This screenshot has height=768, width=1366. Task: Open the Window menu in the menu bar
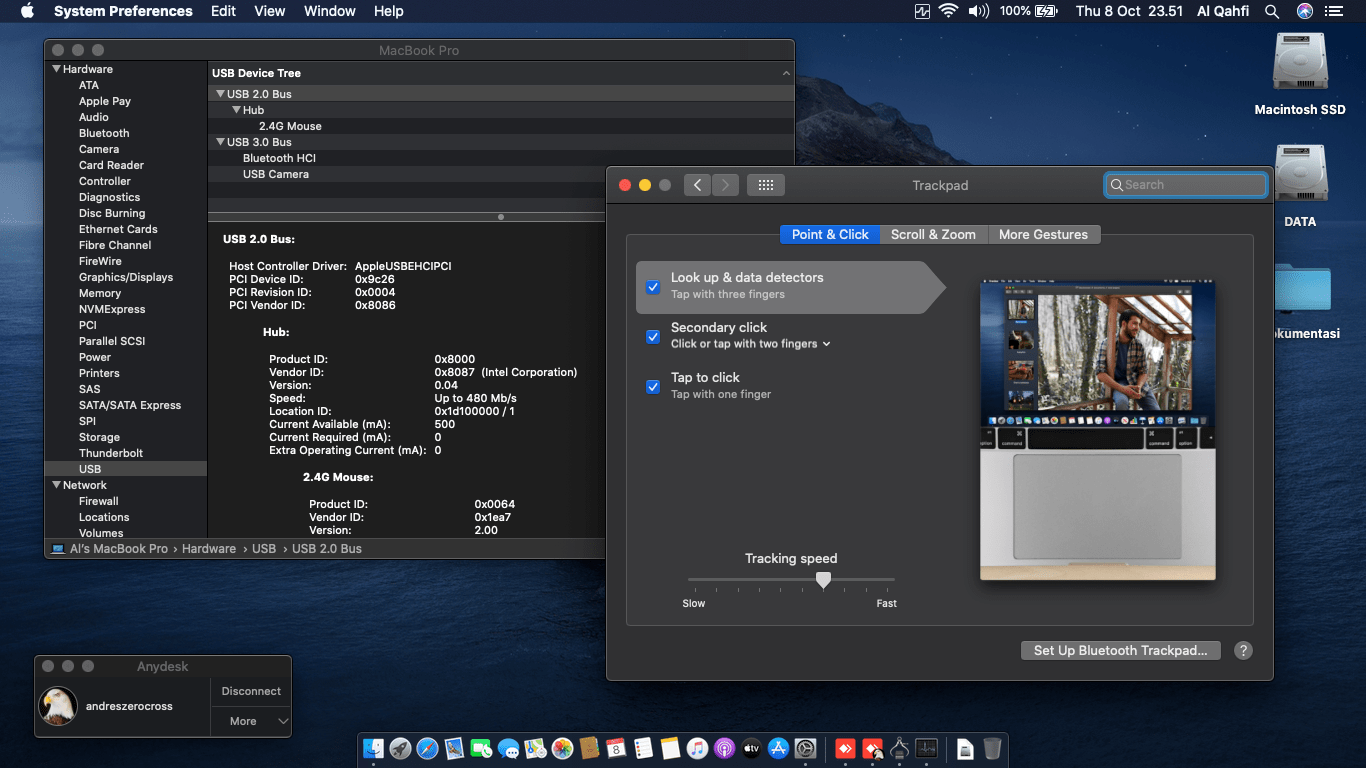329,11
